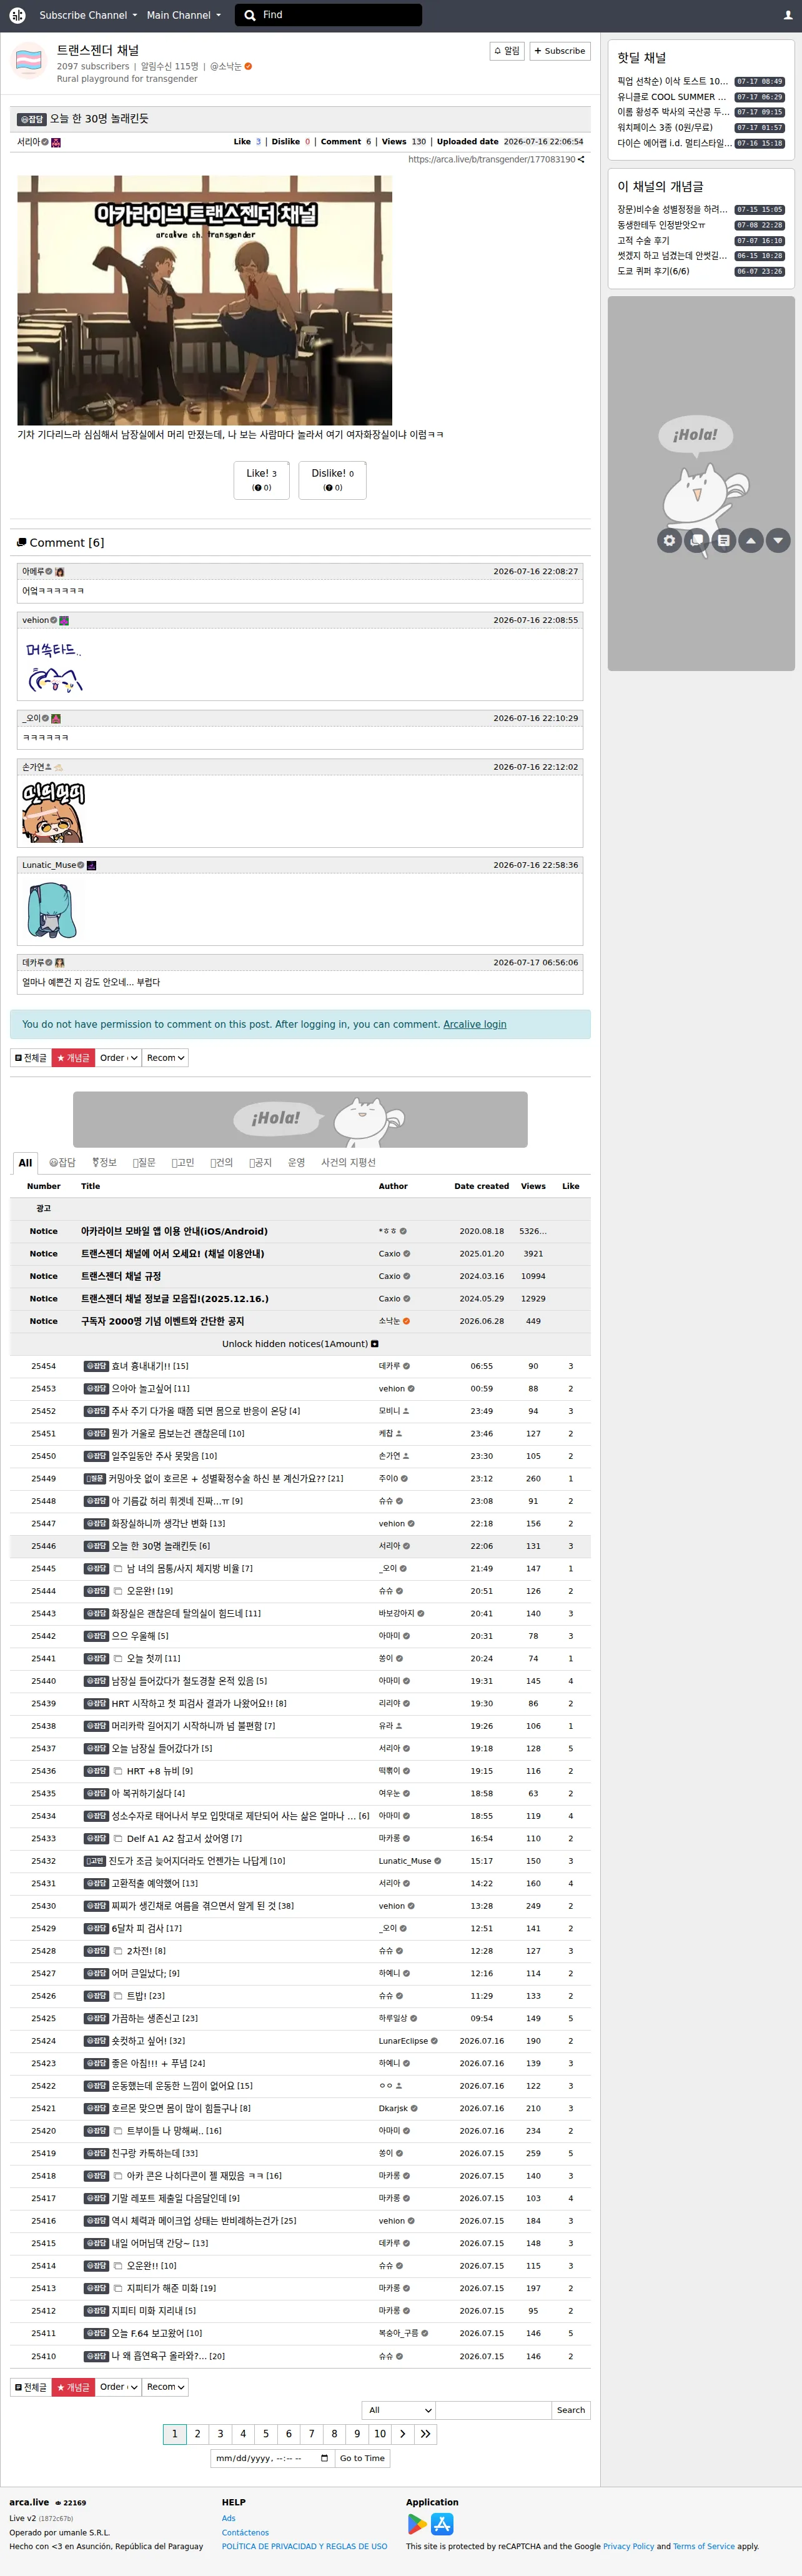The image size is (802, 2576).
Task: Click the 알림 bell notification button
Action: (507, 51)
